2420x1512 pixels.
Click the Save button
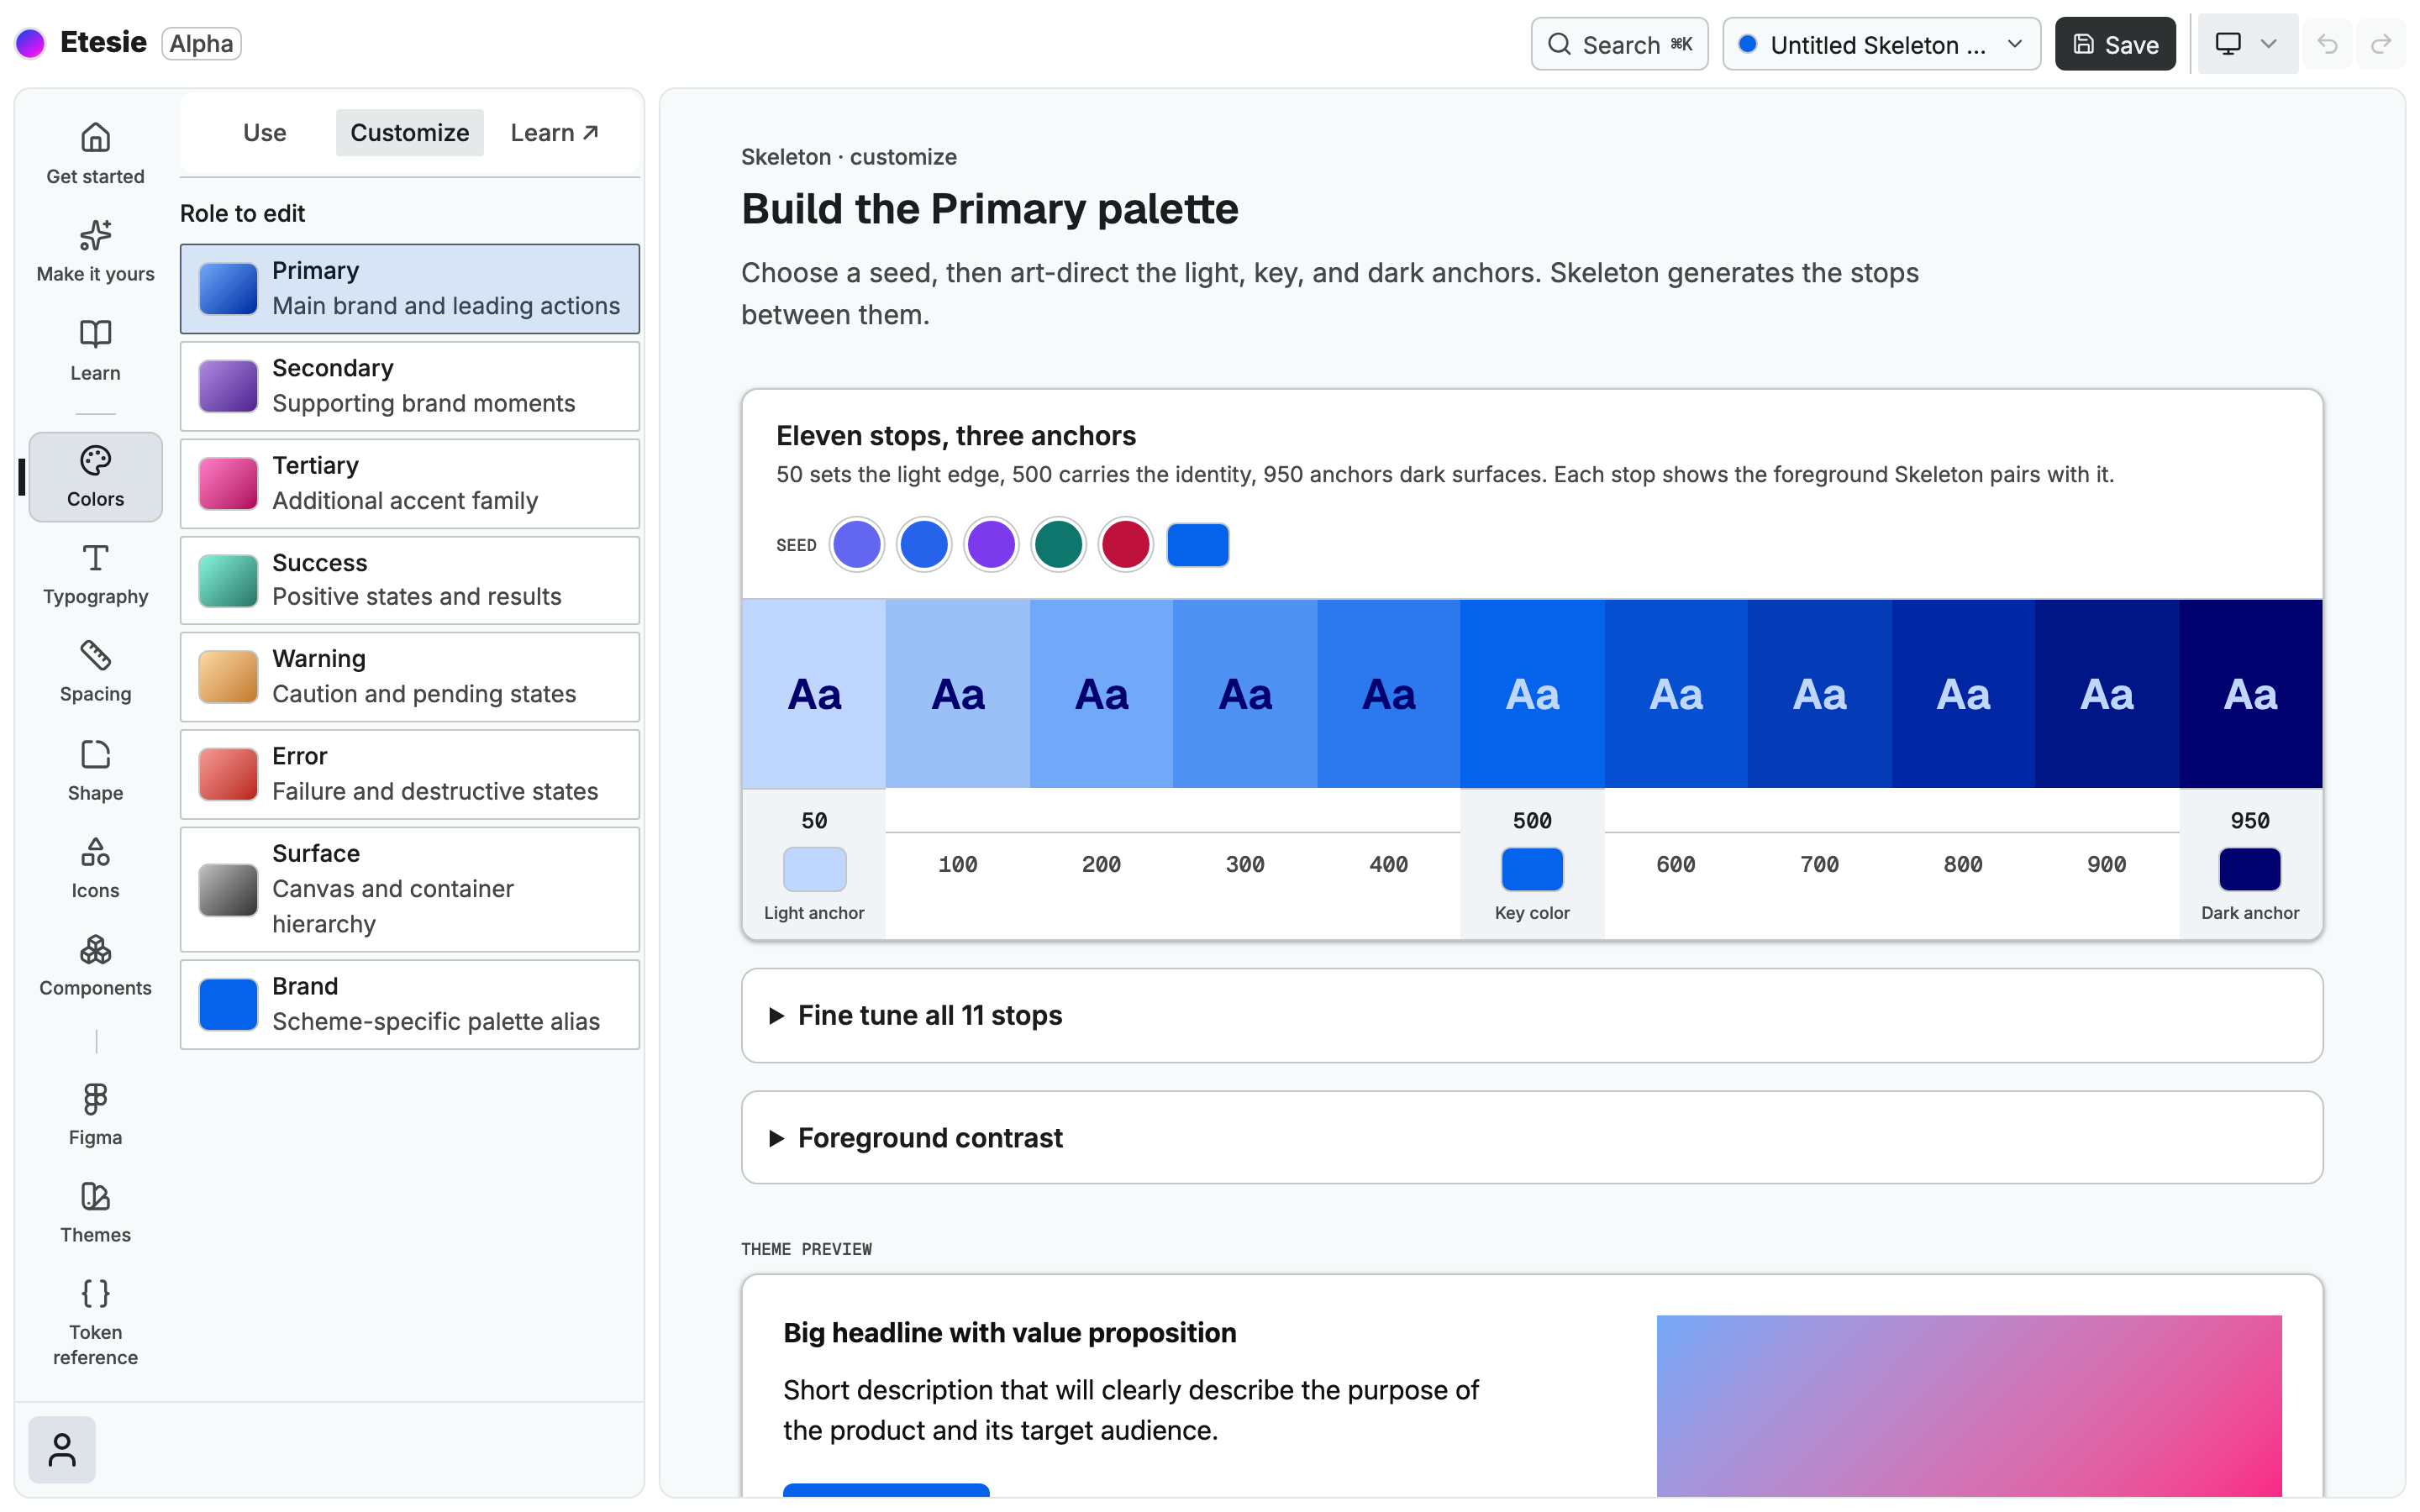click(x=2115, y=44)
